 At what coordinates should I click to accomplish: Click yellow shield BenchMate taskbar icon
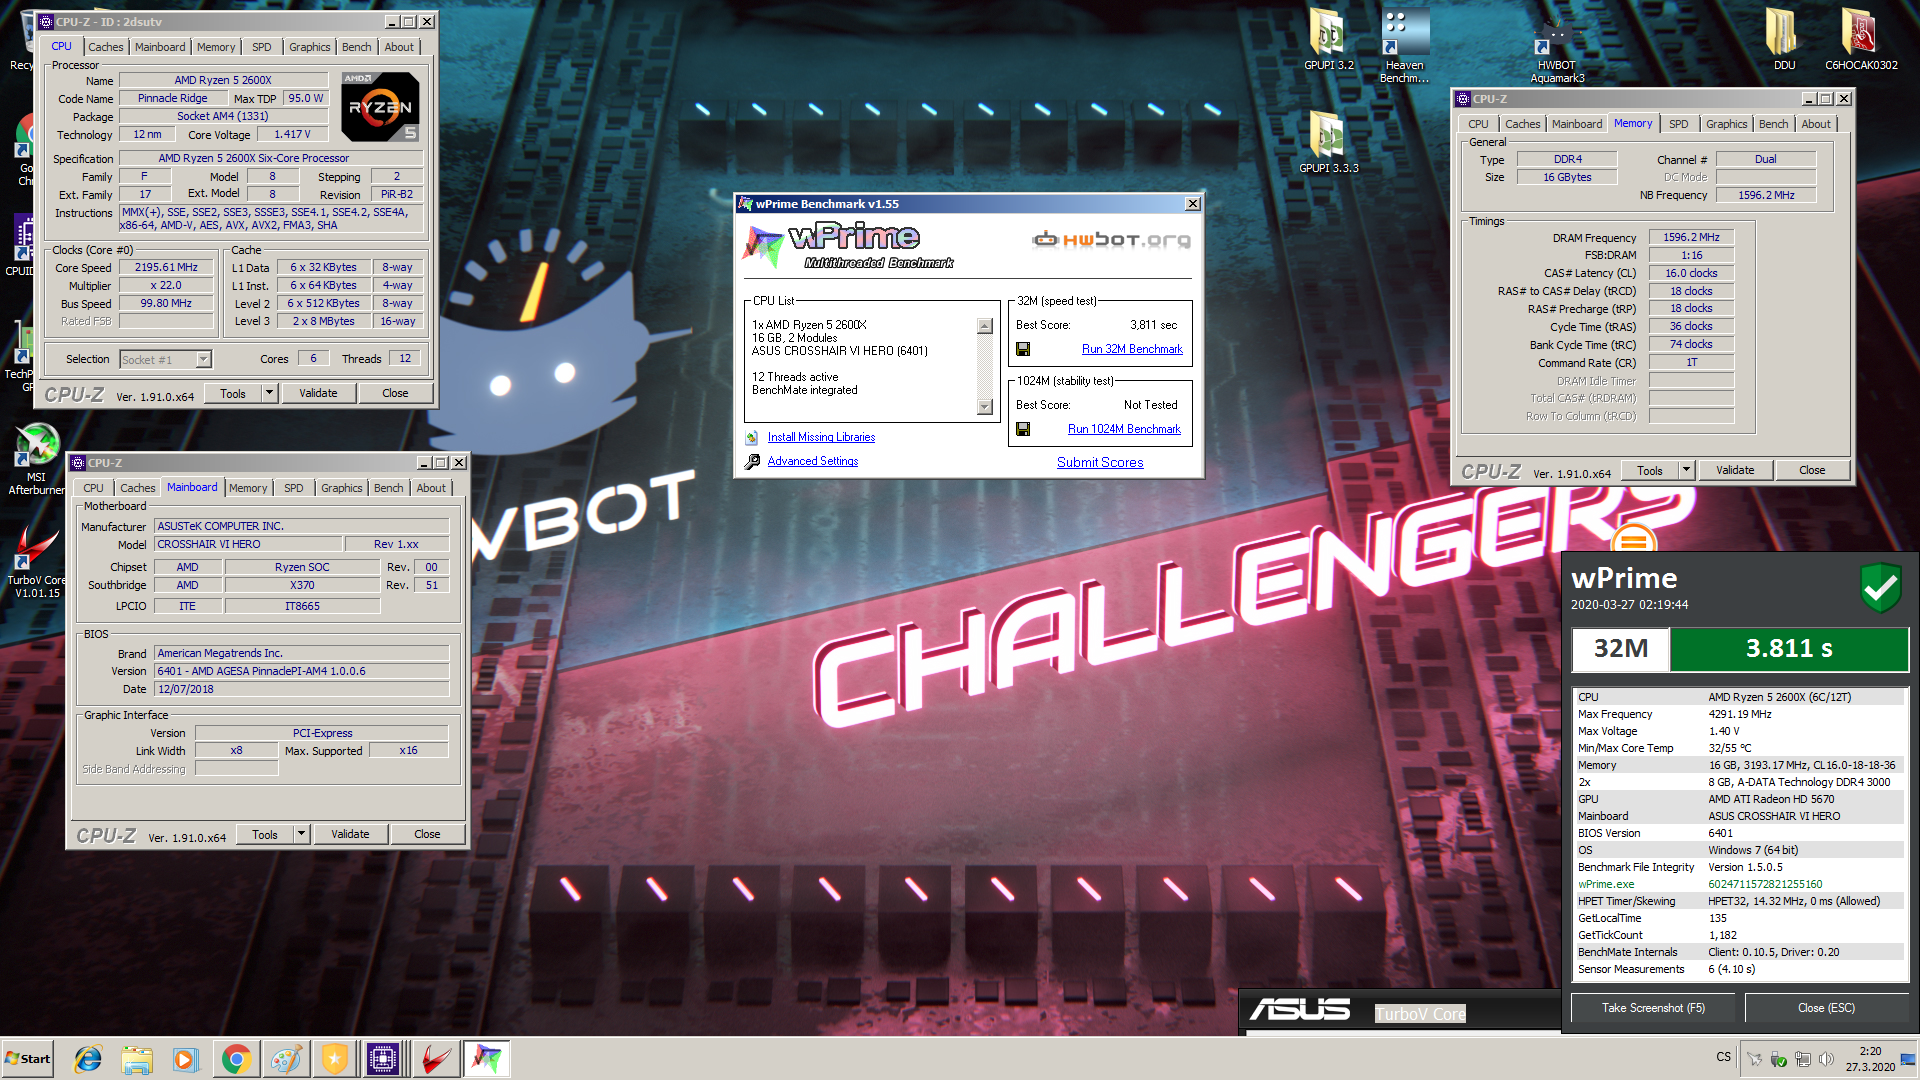click(334, 1059)
